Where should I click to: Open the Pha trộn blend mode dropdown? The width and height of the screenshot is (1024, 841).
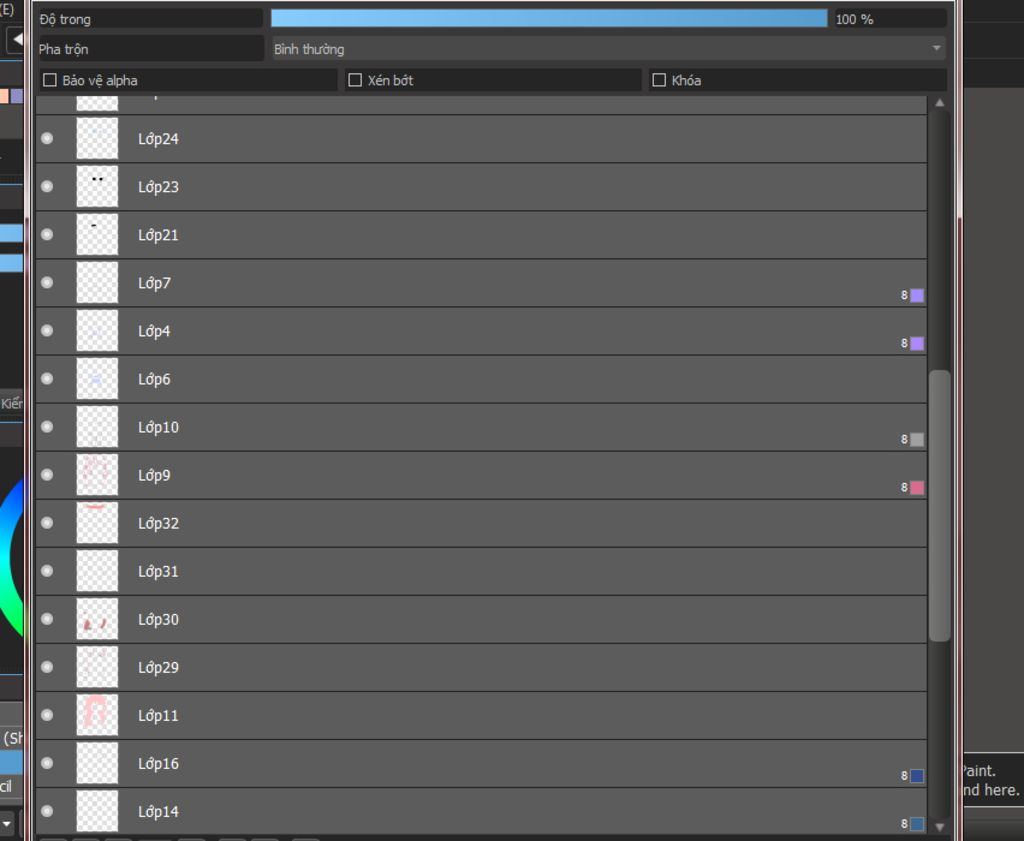click(x=609, y=49)
